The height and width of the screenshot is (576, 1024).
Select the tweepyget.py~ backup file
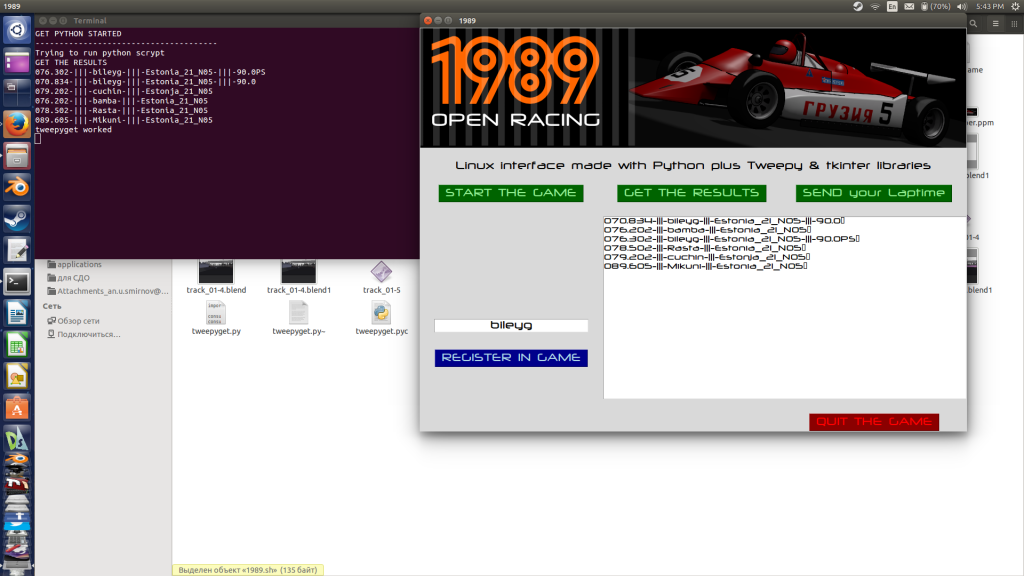298,318
